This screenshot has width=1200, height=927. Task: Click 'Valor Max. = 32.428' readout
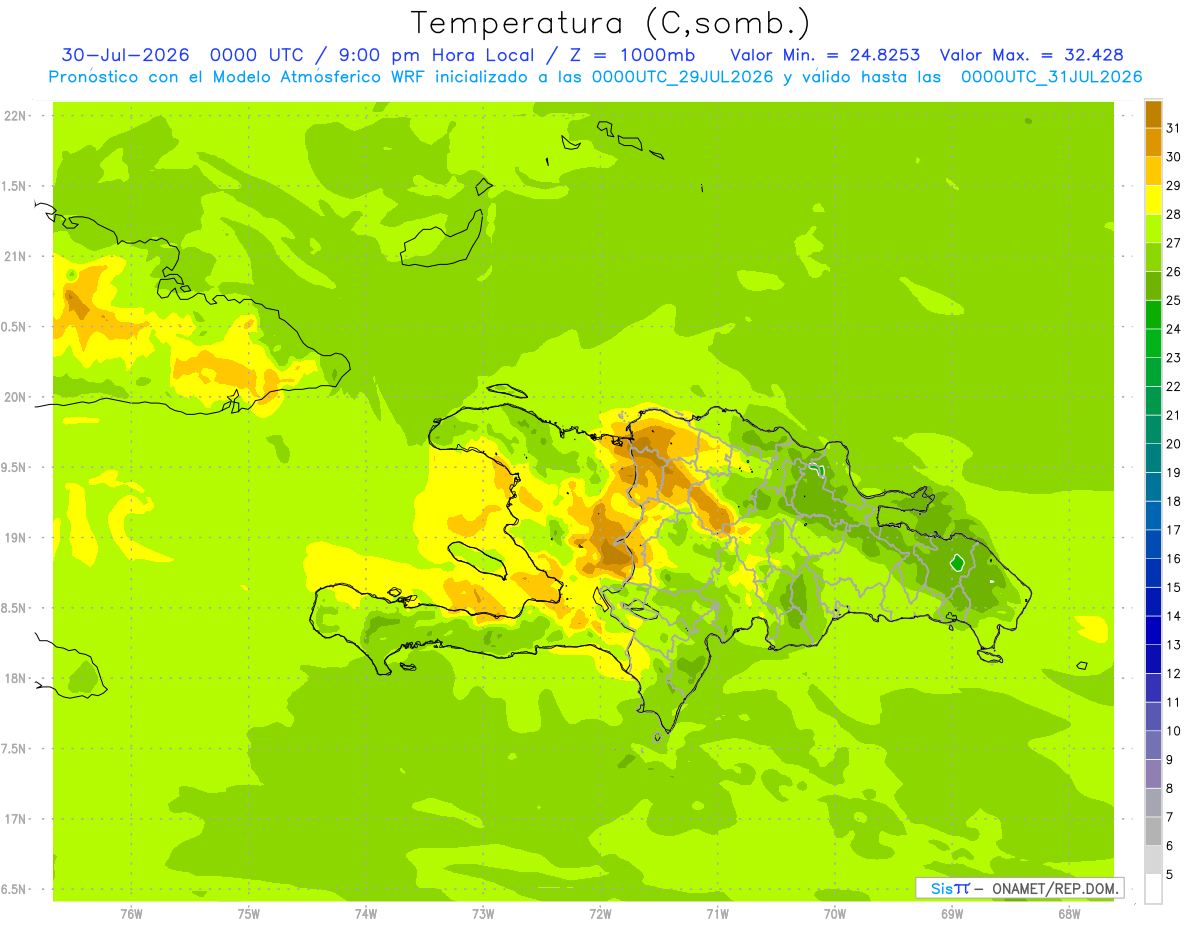pos(1031,55)
